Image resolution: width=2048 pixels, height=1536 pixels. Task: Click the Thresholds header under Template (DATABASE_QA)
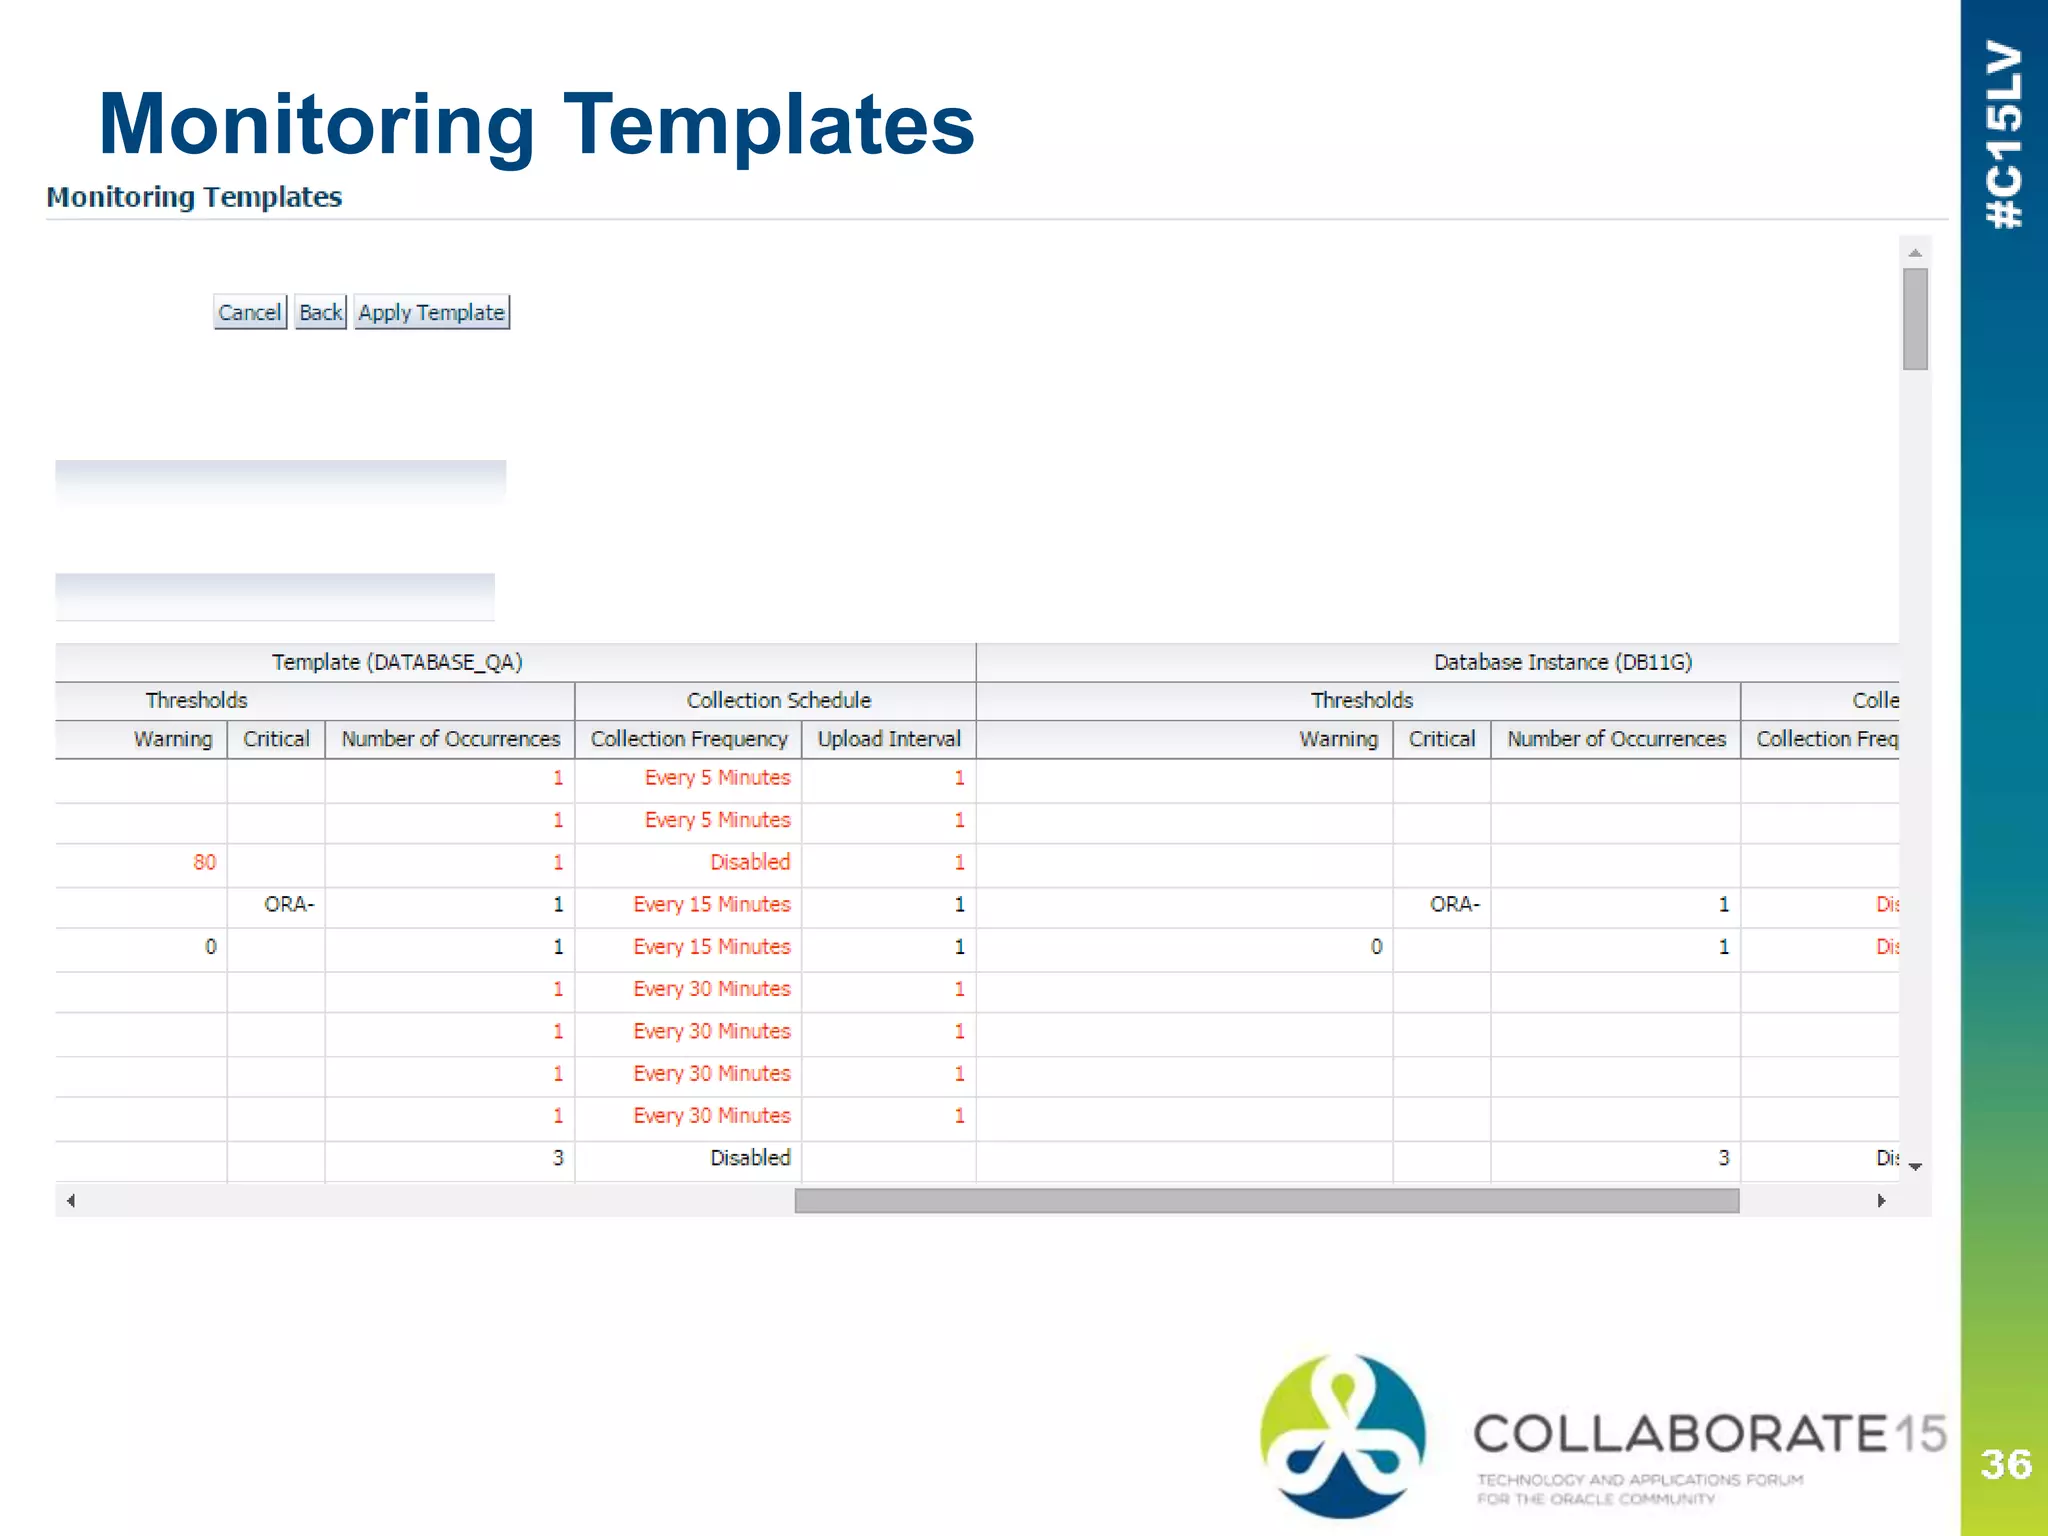point(196,700)
